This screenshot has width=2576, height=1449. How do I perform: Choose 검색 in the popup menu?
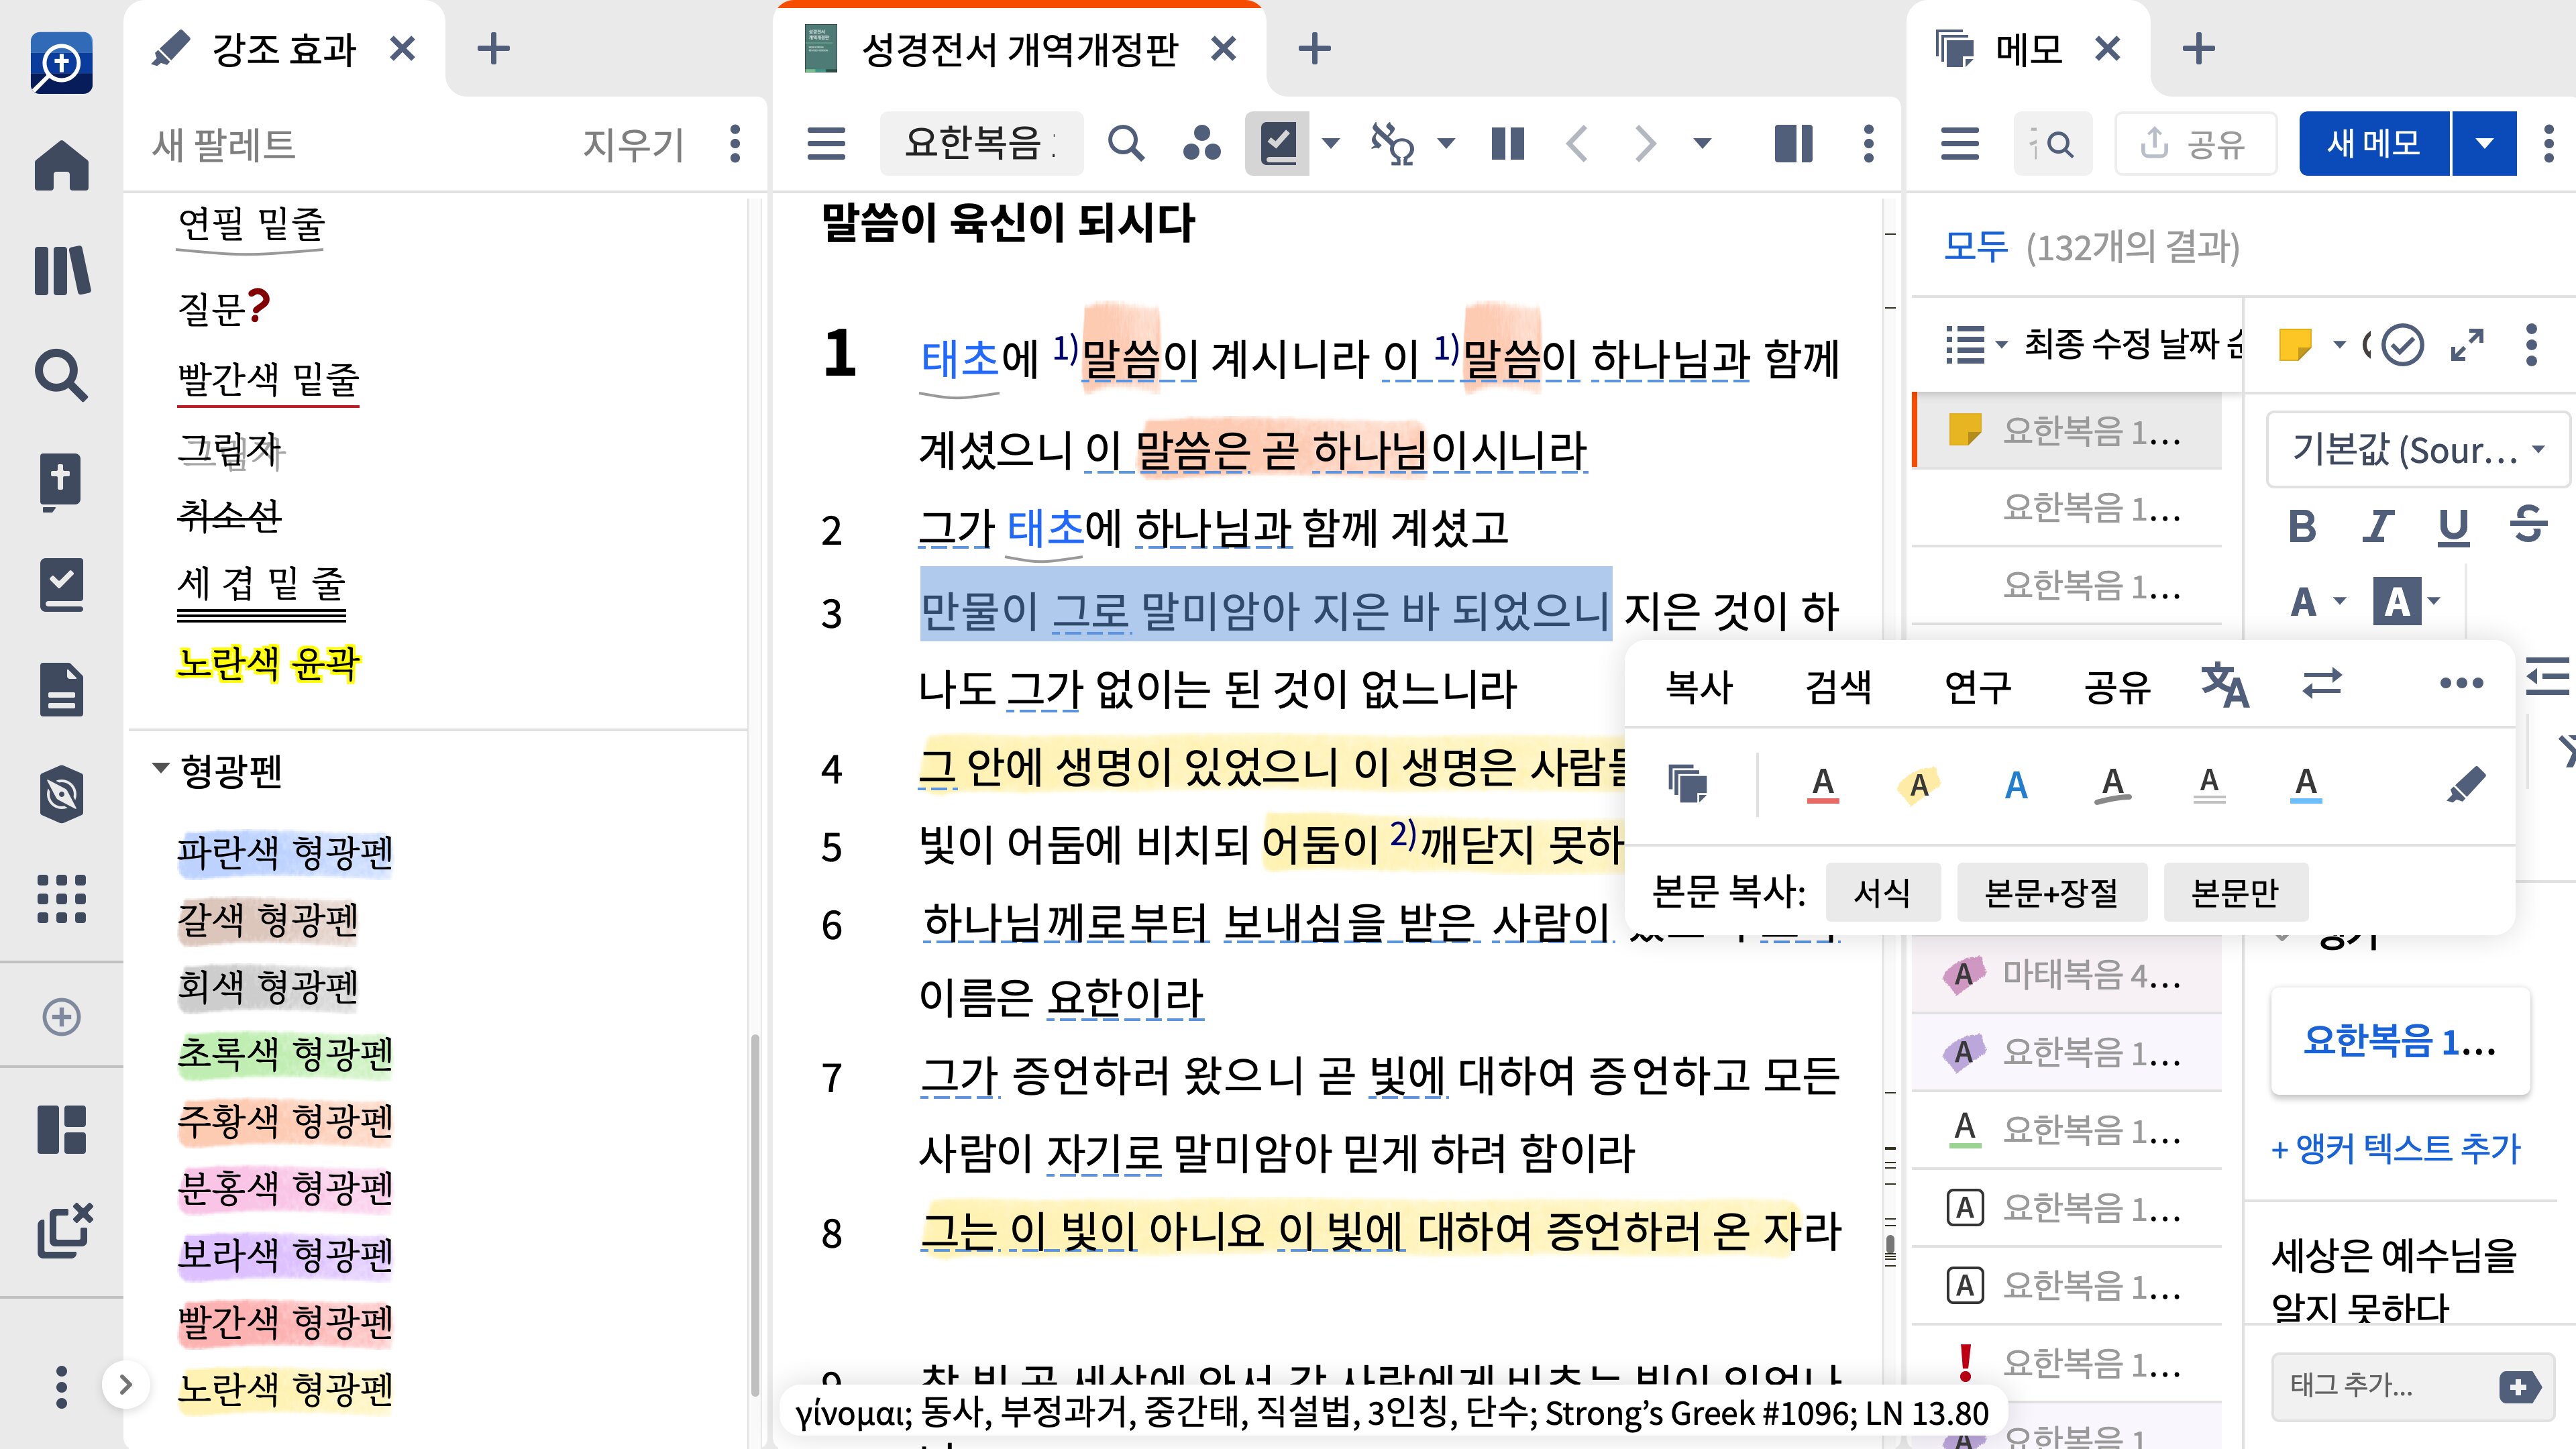point(1838,686)
